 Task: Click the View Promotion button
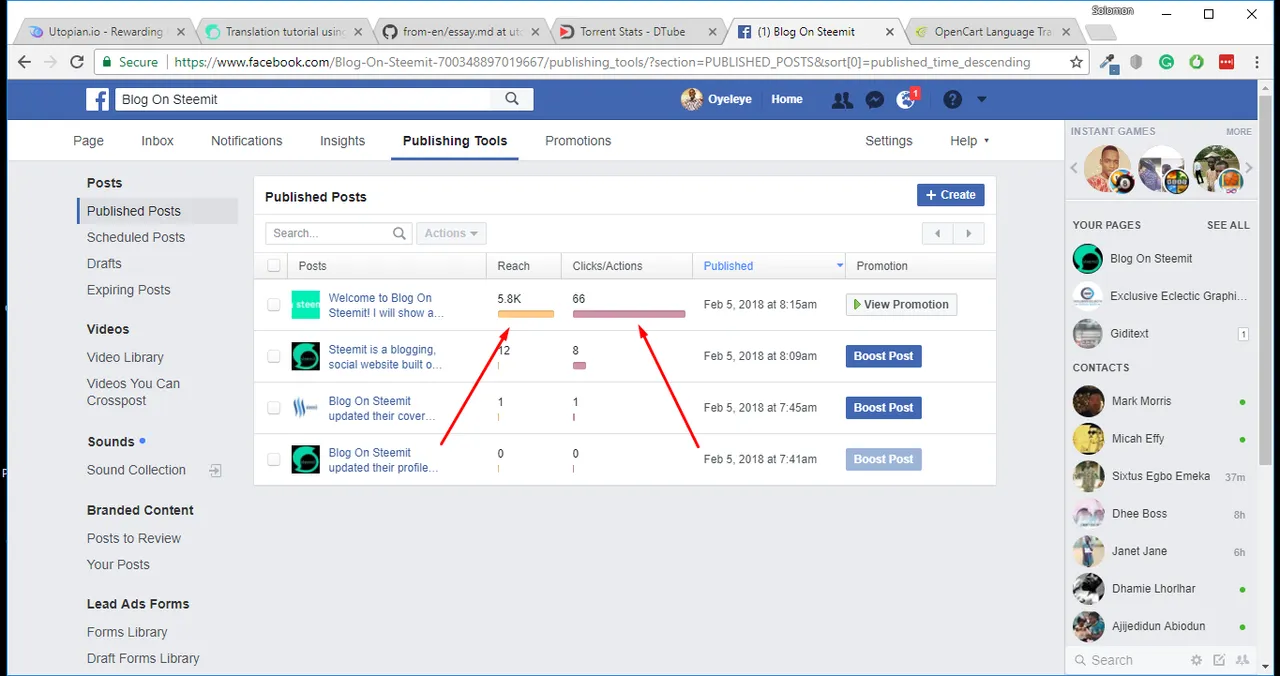pyautogui.click(x=901, y=304)
